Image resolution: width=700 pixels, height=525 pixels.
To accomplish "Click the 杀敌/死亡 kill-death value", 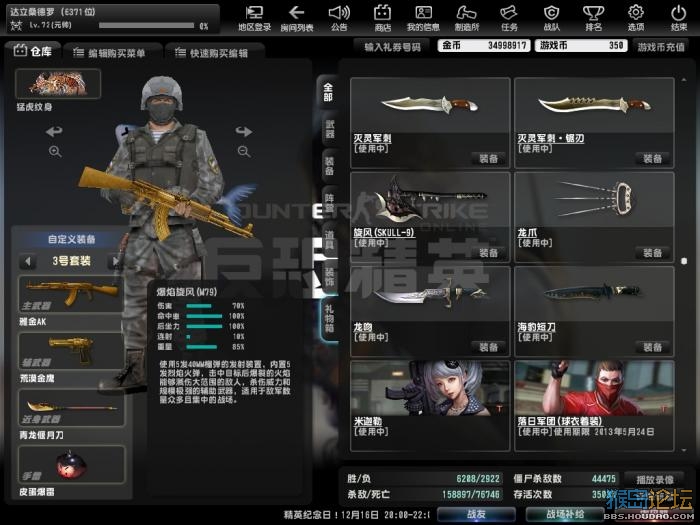I will pos(471,495).
